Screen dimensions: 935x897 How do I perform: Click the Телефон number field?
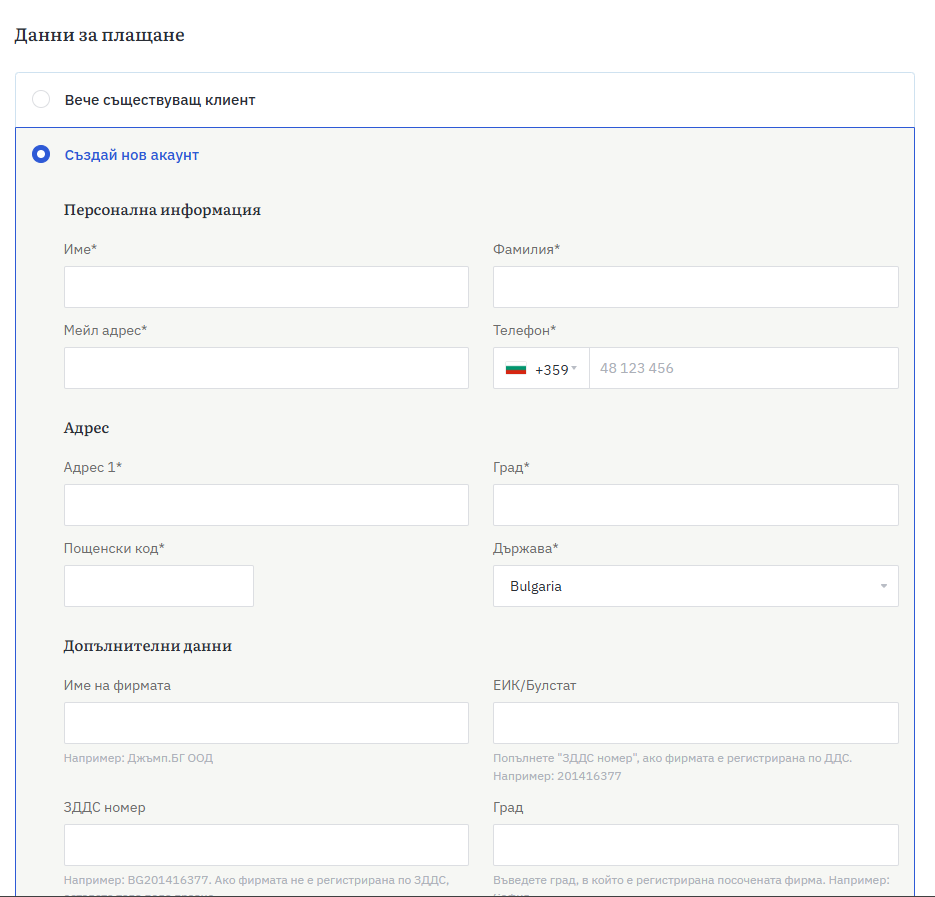click(742, 368)
